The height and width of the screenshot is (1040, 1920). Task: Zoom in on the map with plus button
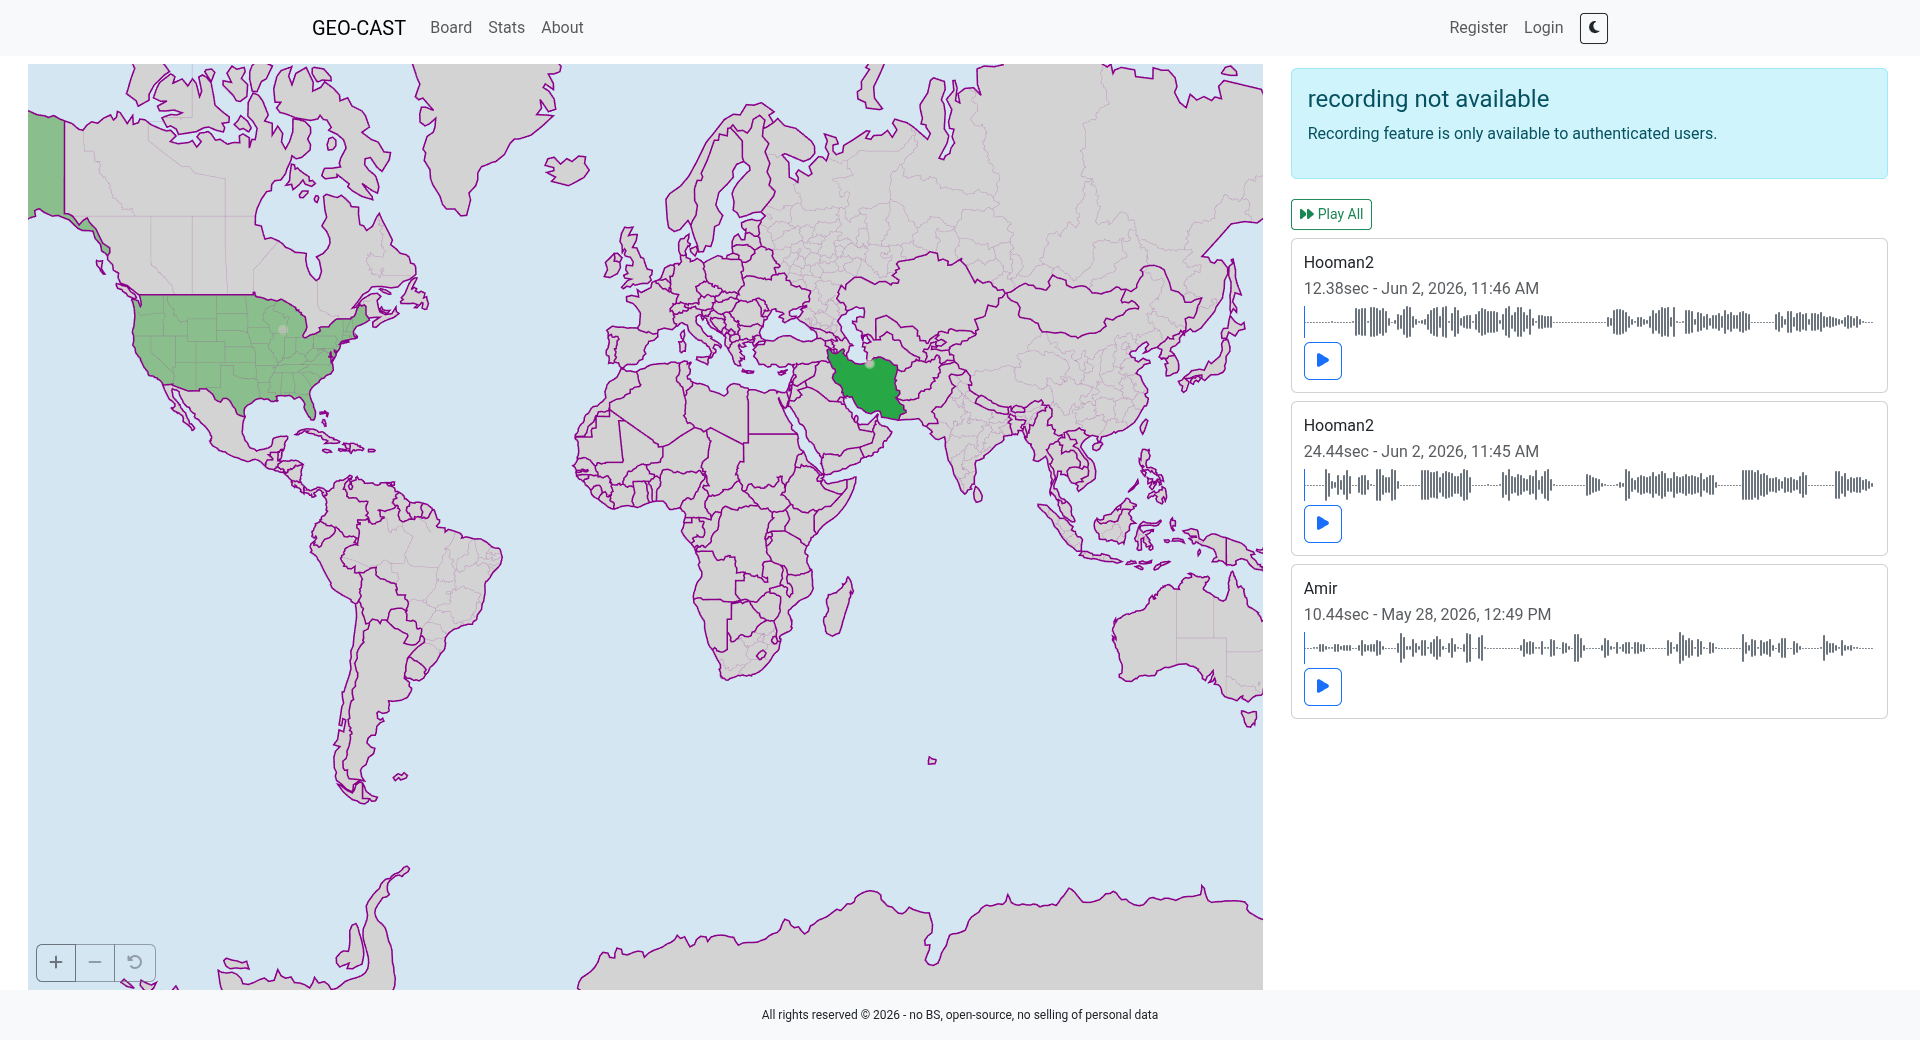click(x=56, y=962)
